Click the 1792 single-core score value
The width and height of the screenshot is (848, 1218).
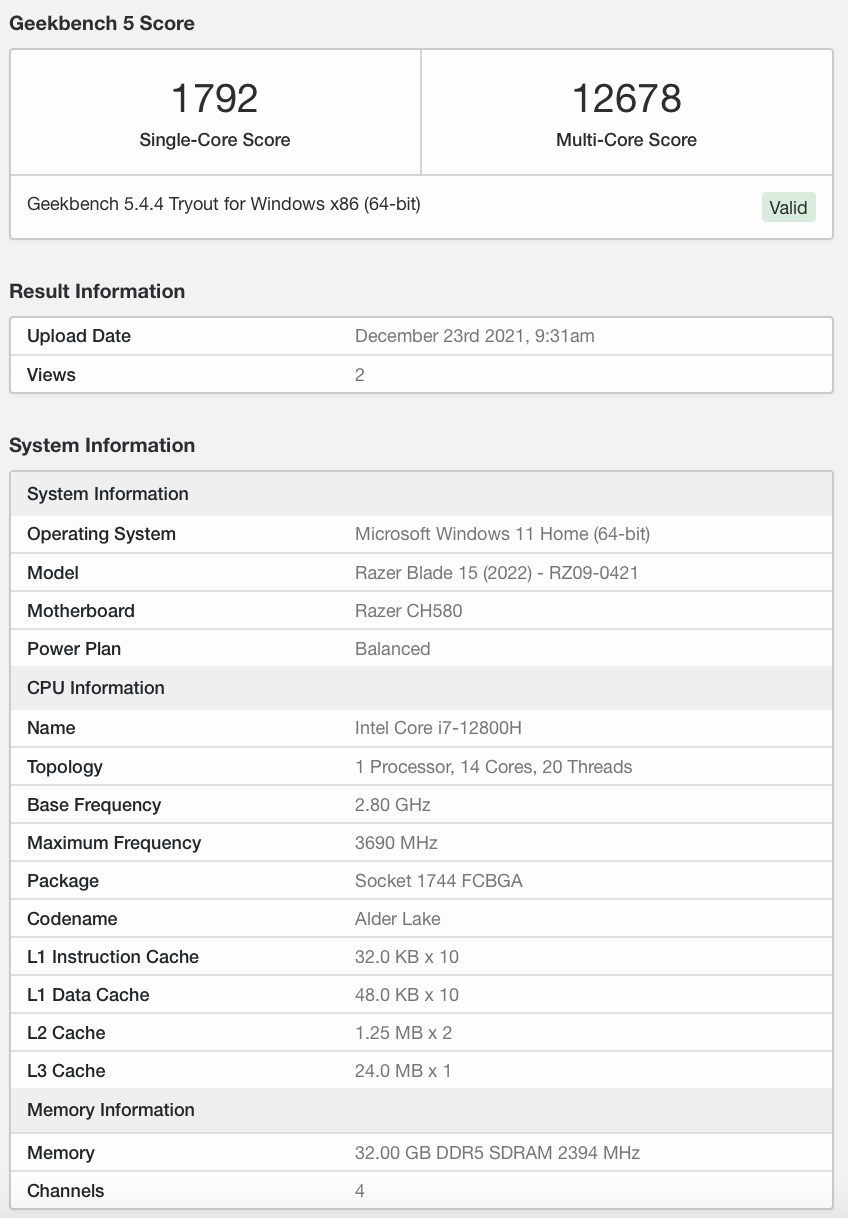[214, 98]
